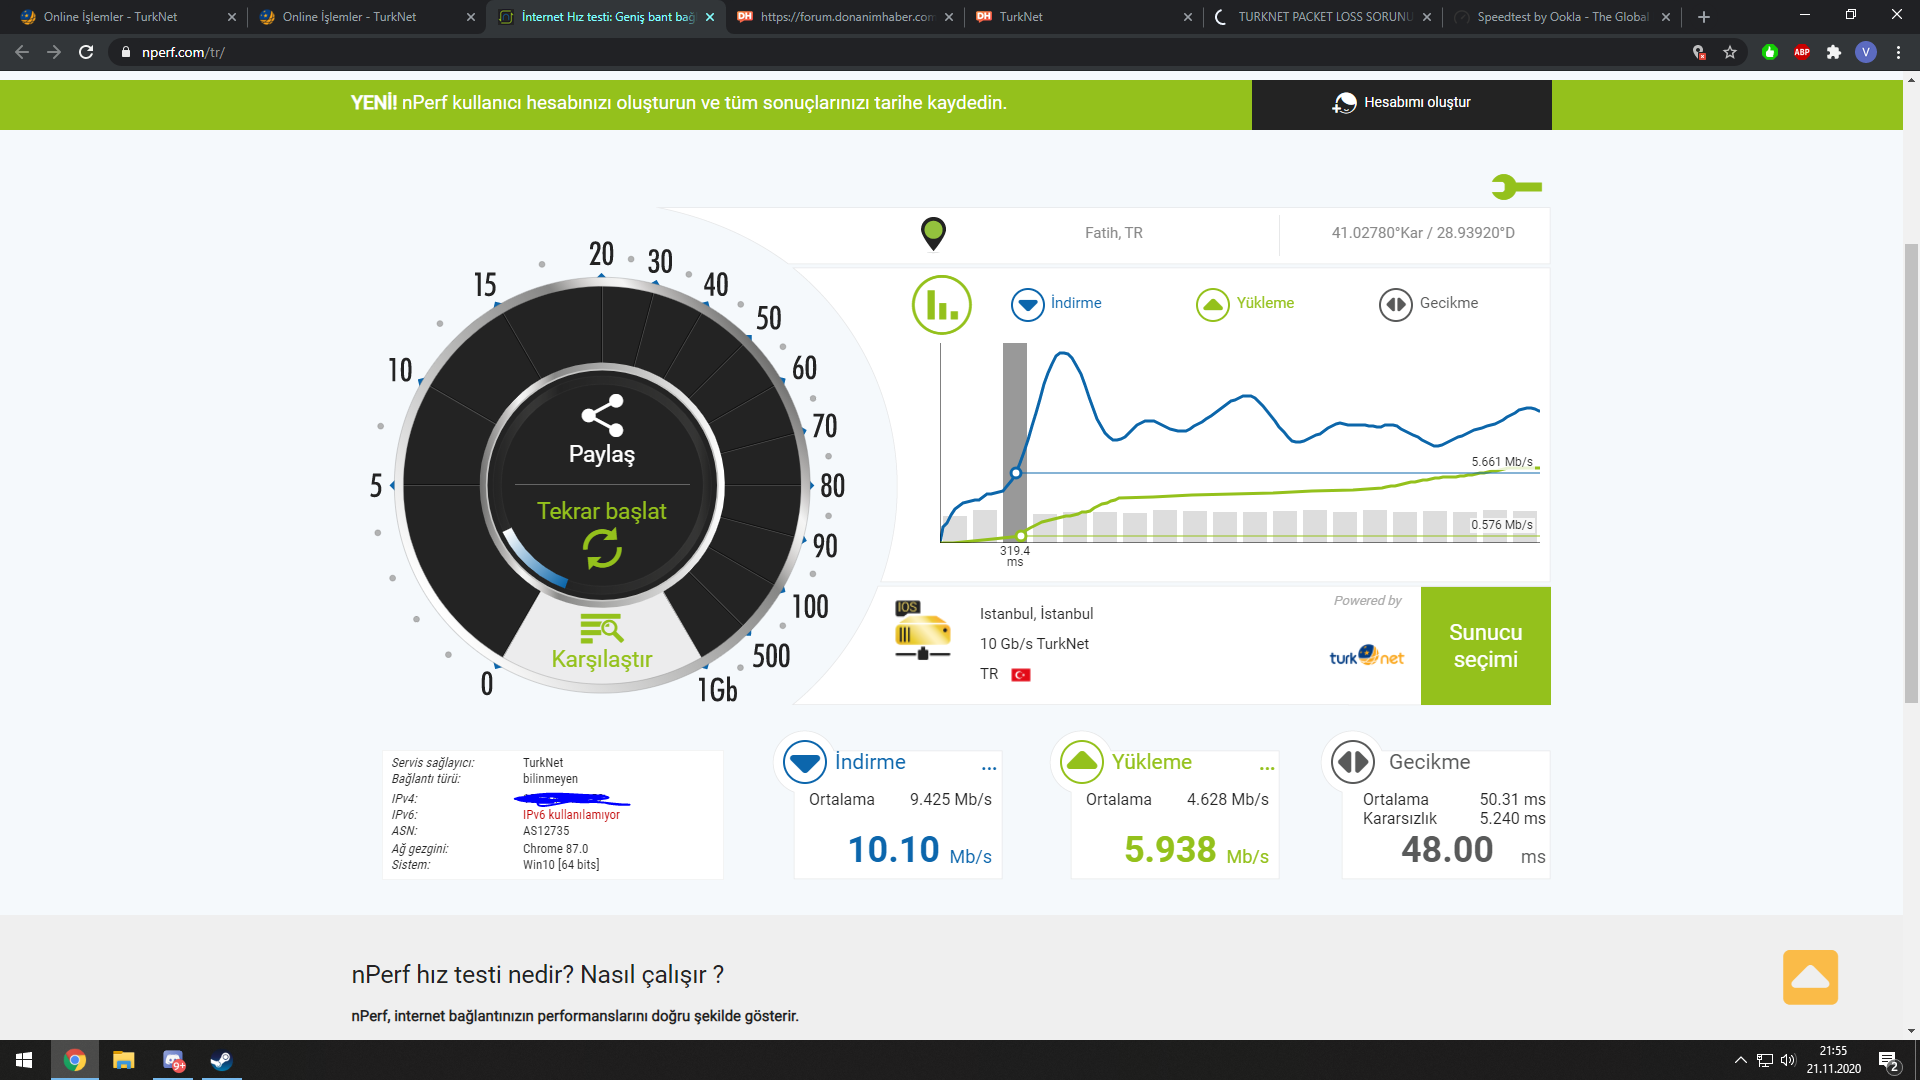The height and width of the screenshot is (1080, 1920).
Task: Click the server hardware icon
Action: [x=922, y=630]
